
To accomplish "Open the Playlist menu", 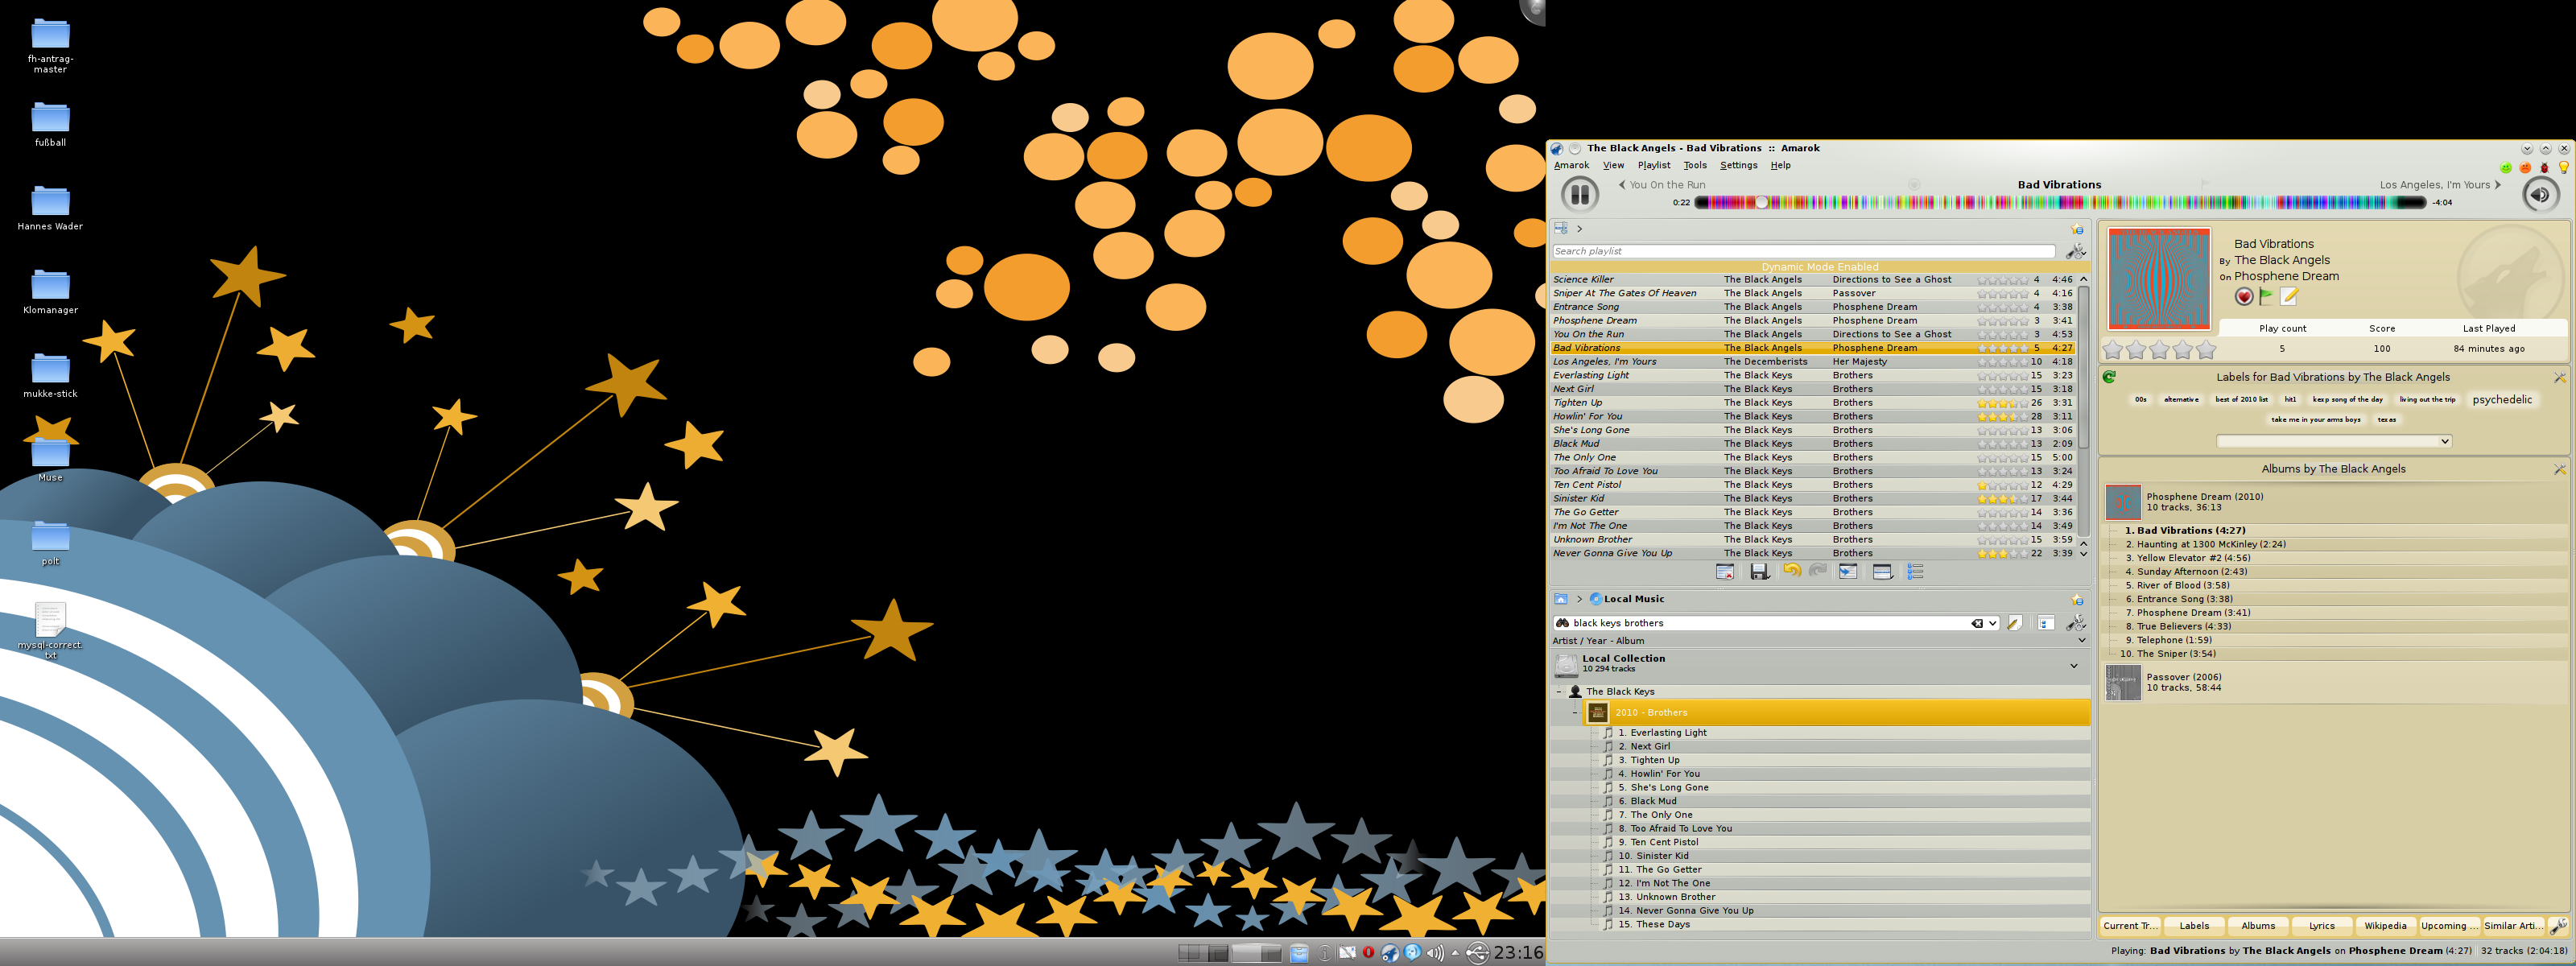I will [1653, 165].
